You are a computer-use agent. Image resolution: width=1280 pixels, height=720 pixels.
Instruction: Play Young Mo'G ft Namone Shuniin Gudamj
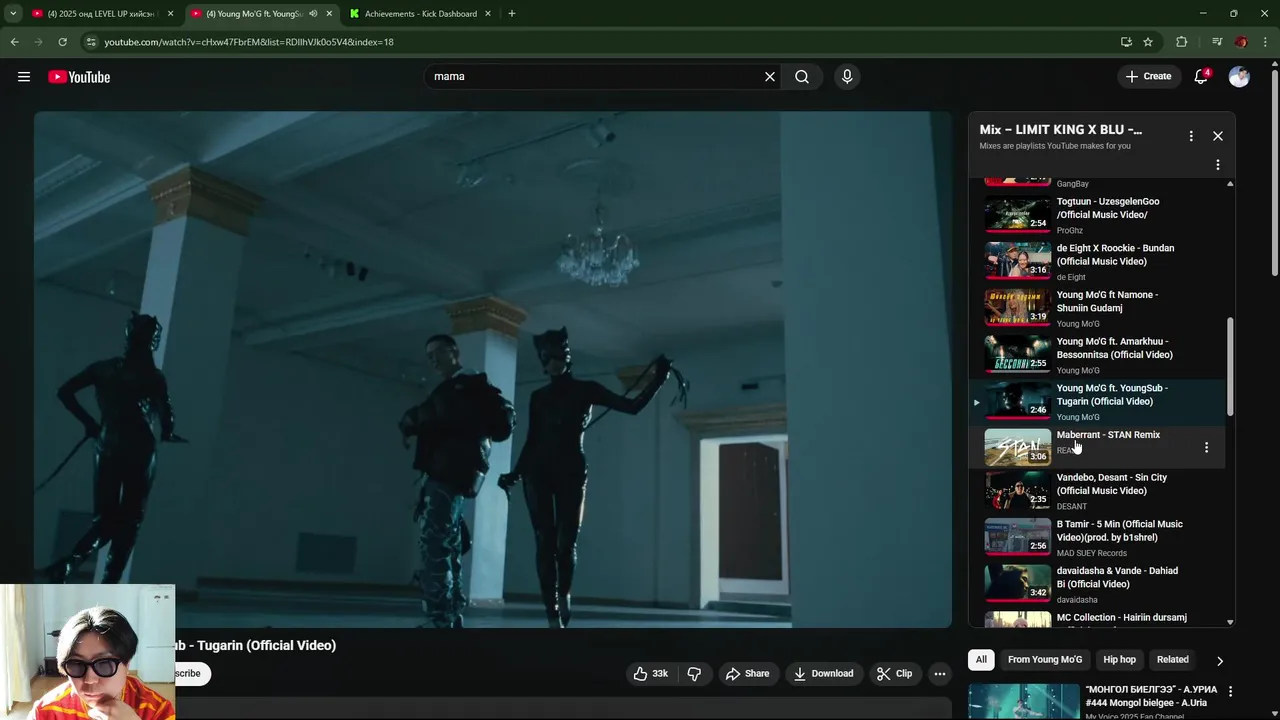coord(1097,308)
